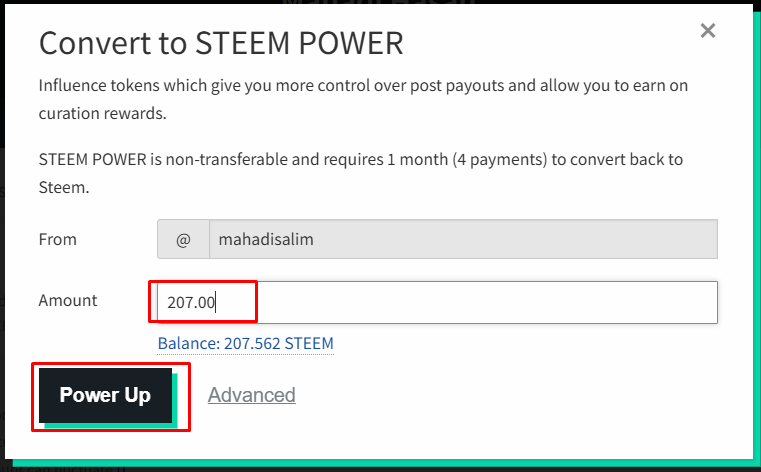Close the Convert to STEEM POWER dialog

(x=708, y=31)
